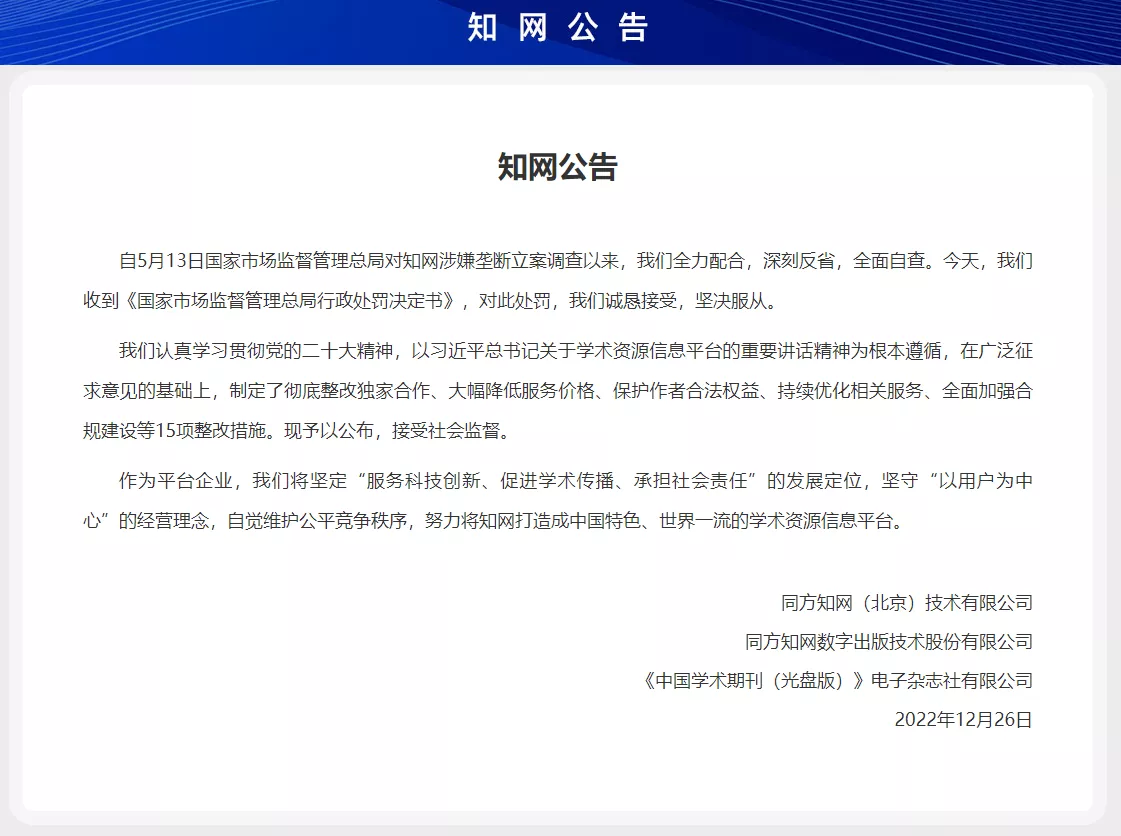The image size is (1121, 836).
Task: Click the line starting 我们认真学习贯彻党的二十大精神
Action: click(x=576, y=351)
